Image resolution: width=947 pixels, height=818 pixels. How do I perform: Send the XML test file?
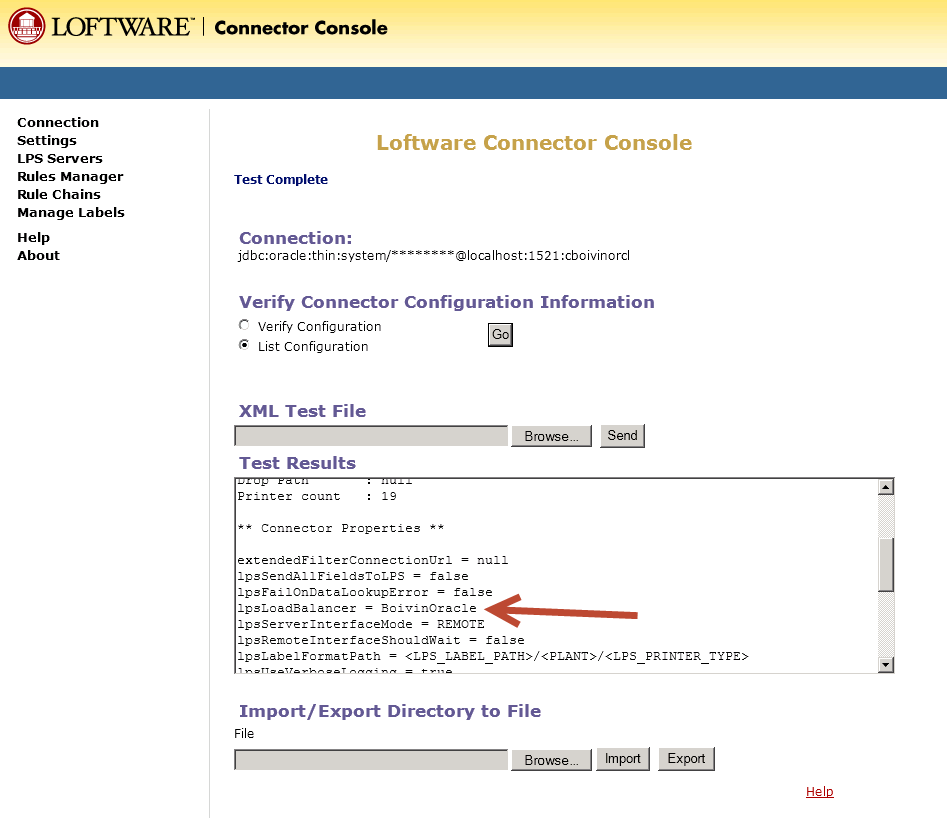pos(622,435)
